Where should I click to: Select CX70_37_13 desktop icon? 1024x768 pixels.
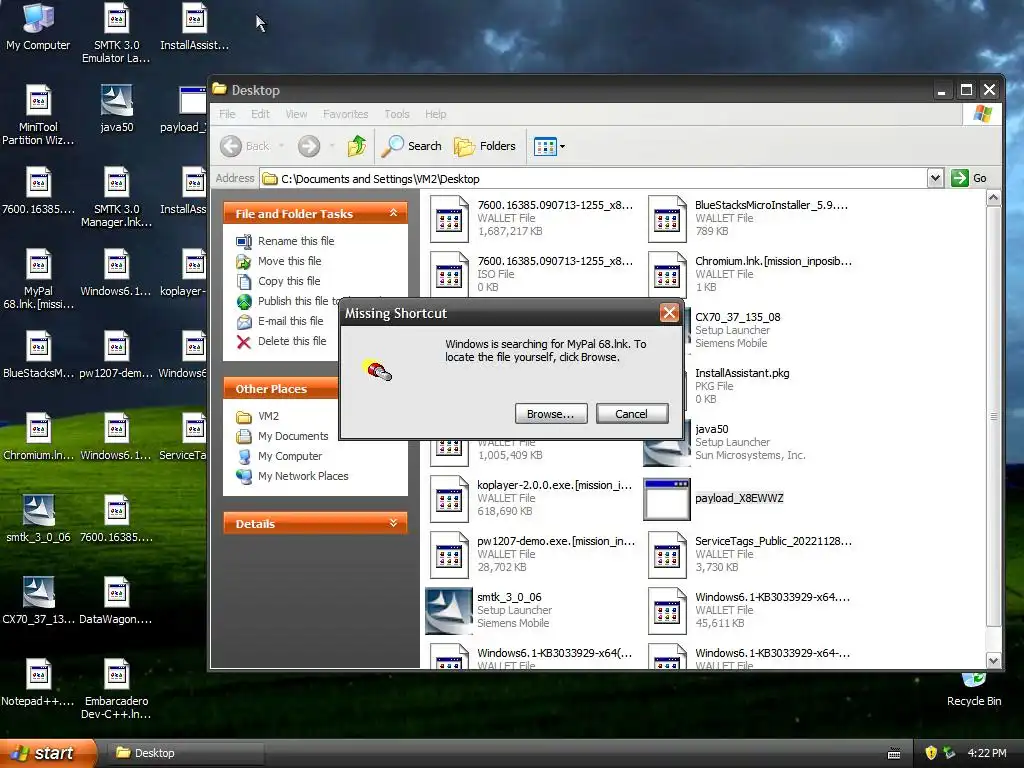tap(38, 600)
